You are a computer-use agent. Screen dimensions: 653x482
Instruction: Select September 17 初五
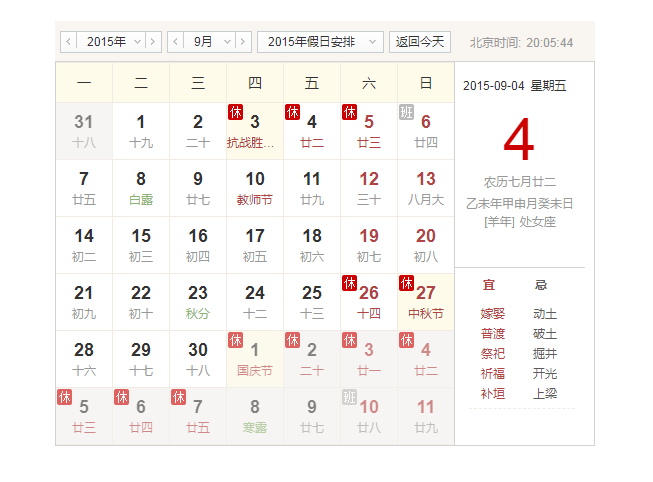click(255, 245)
